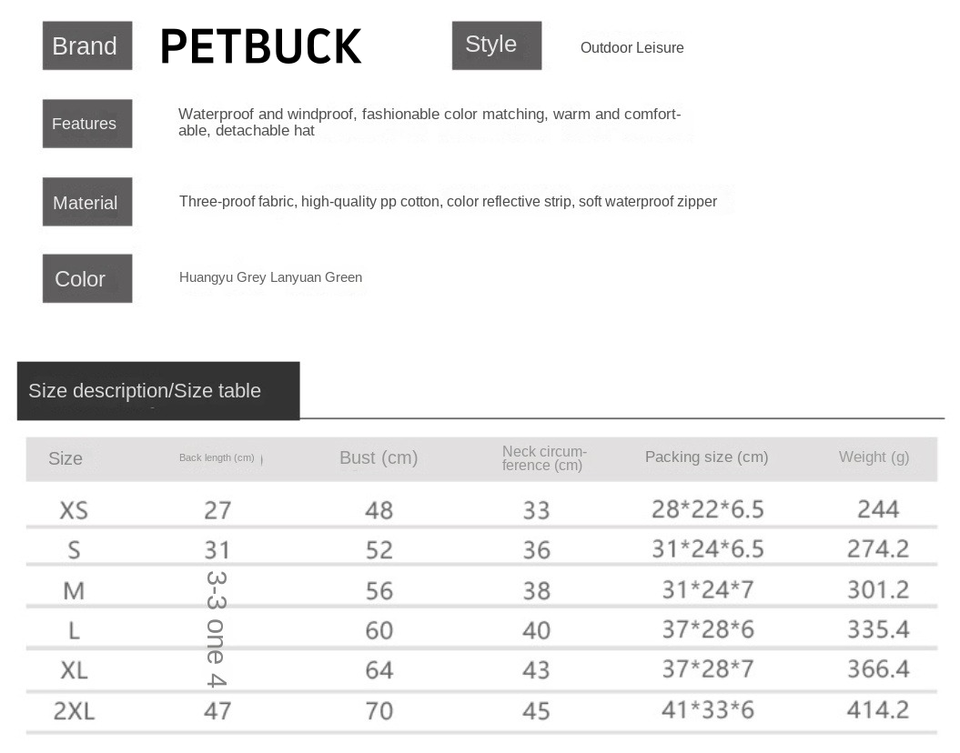
Task: Click the 2XL size row label
Action: [75, 711]
